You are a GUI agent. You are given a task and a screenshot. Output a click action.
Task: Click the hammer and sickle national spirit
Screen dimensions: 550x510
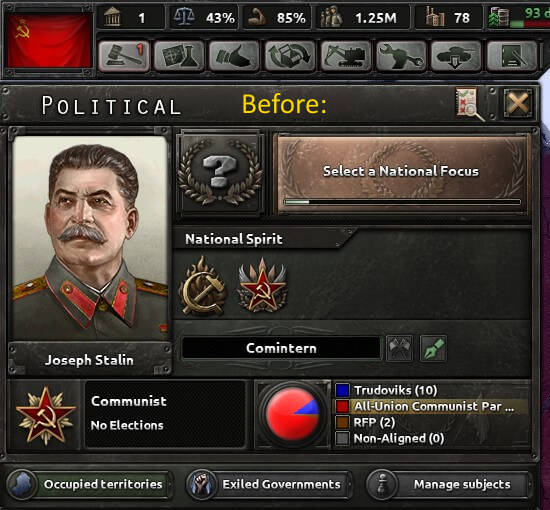tap(203, 287)
